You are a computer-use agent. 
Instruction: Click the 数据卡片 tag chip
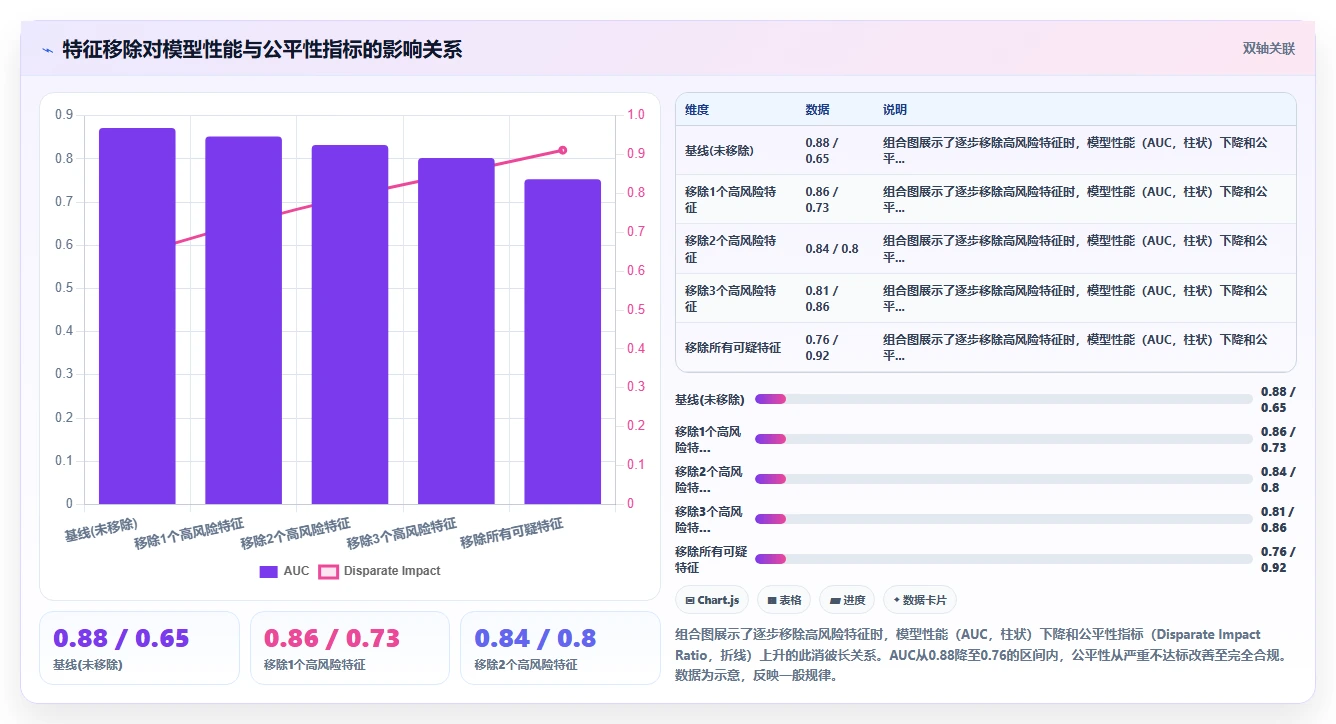click(x=920, y=600)
